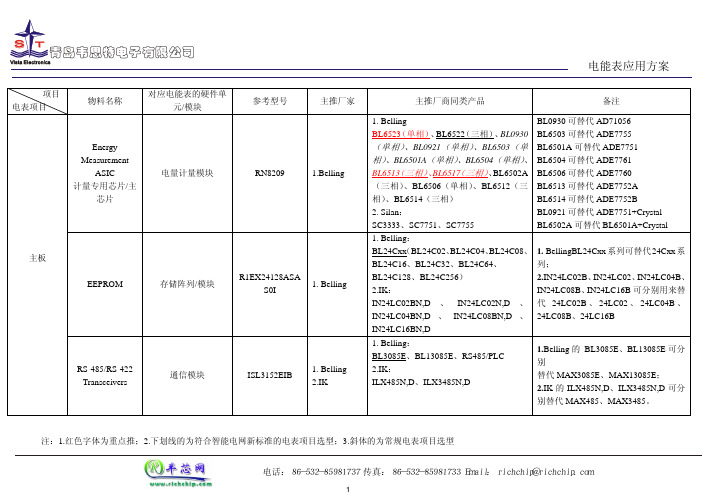Click the 物料名称 column header
The width and height of the screenshot is (702, 496).
105,101
